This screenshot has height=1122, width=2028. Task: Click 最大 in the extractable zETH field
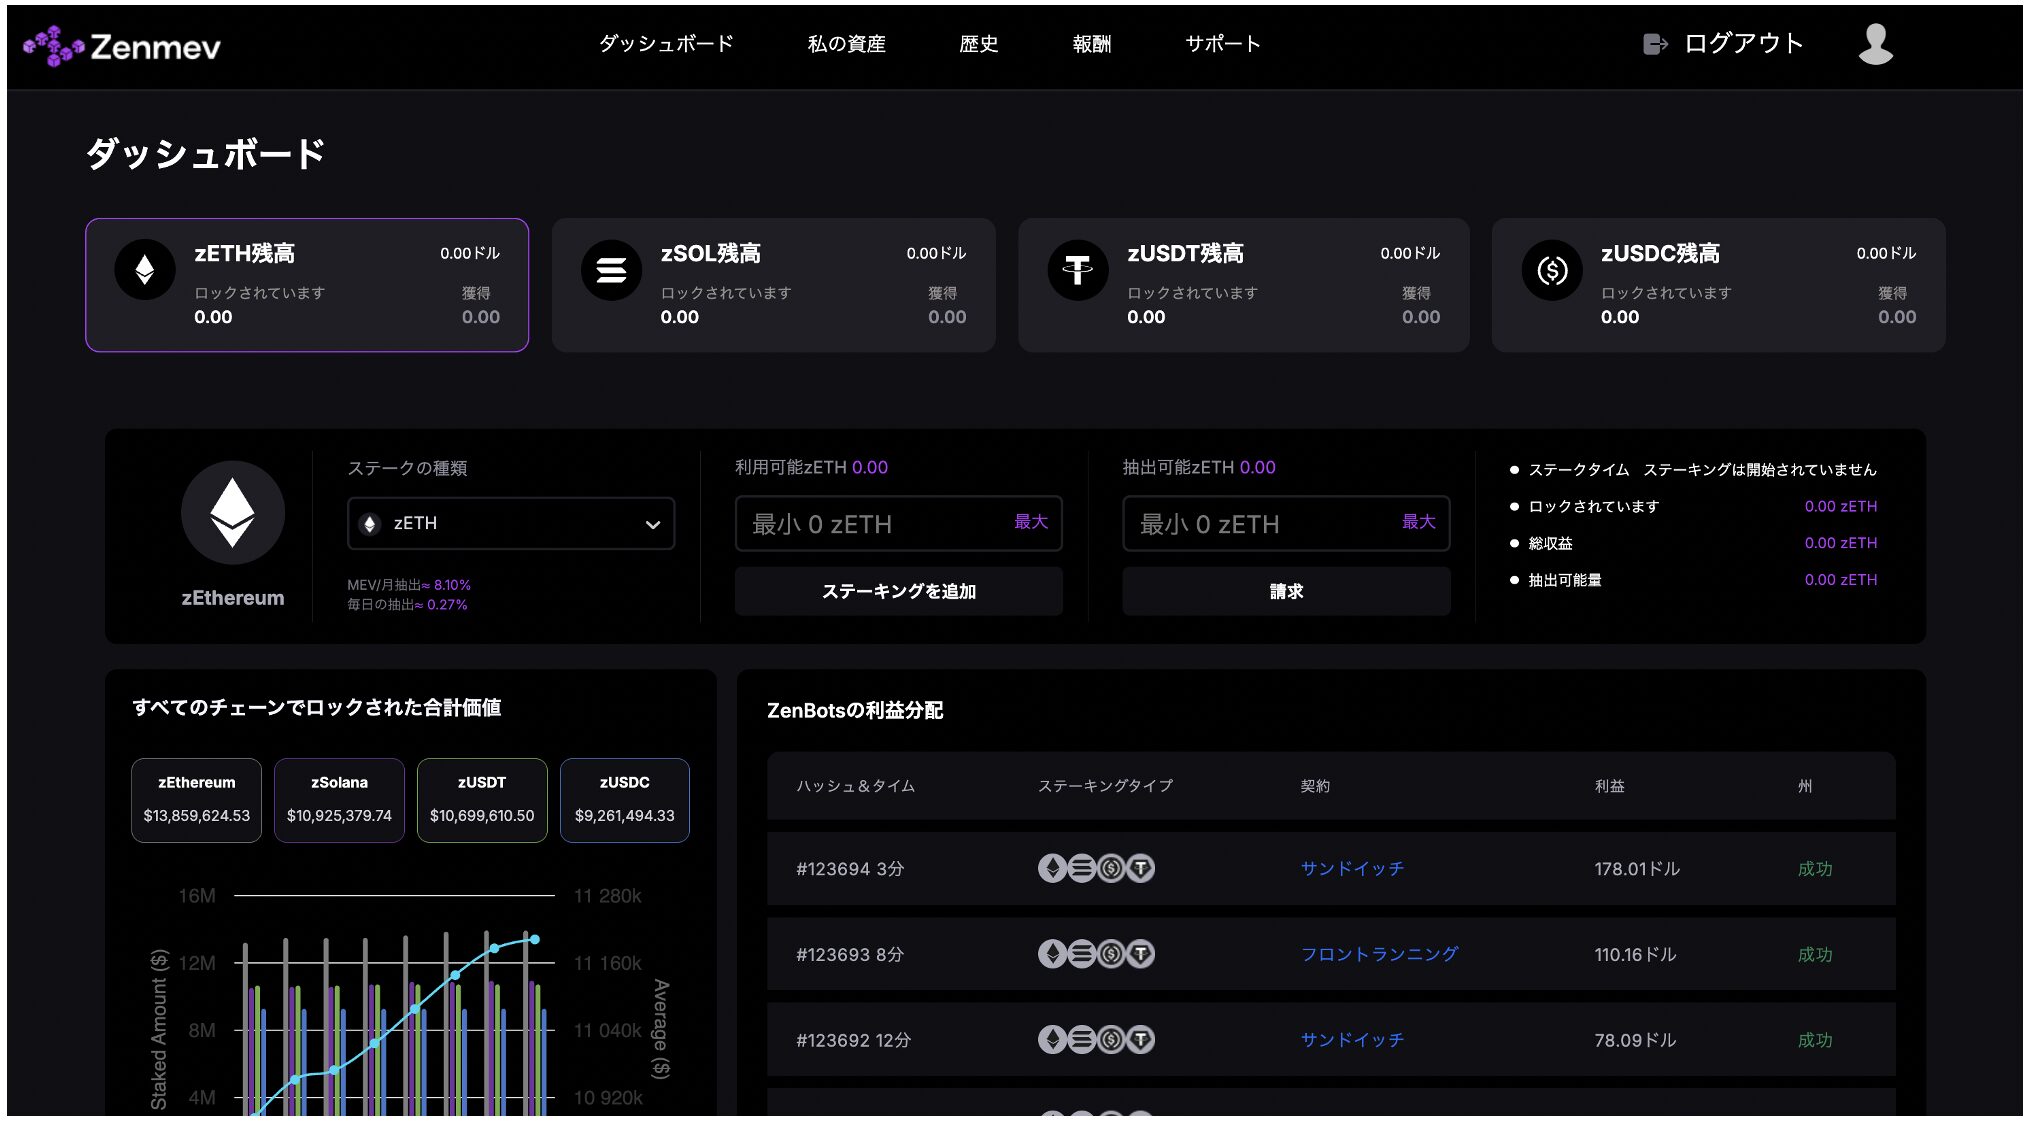click(1418, 522)
